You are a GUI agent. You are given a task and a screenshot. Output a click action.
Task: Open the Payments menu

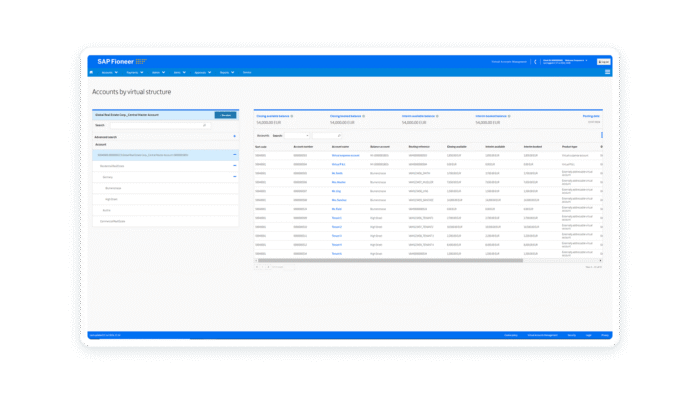click(135, 72)
